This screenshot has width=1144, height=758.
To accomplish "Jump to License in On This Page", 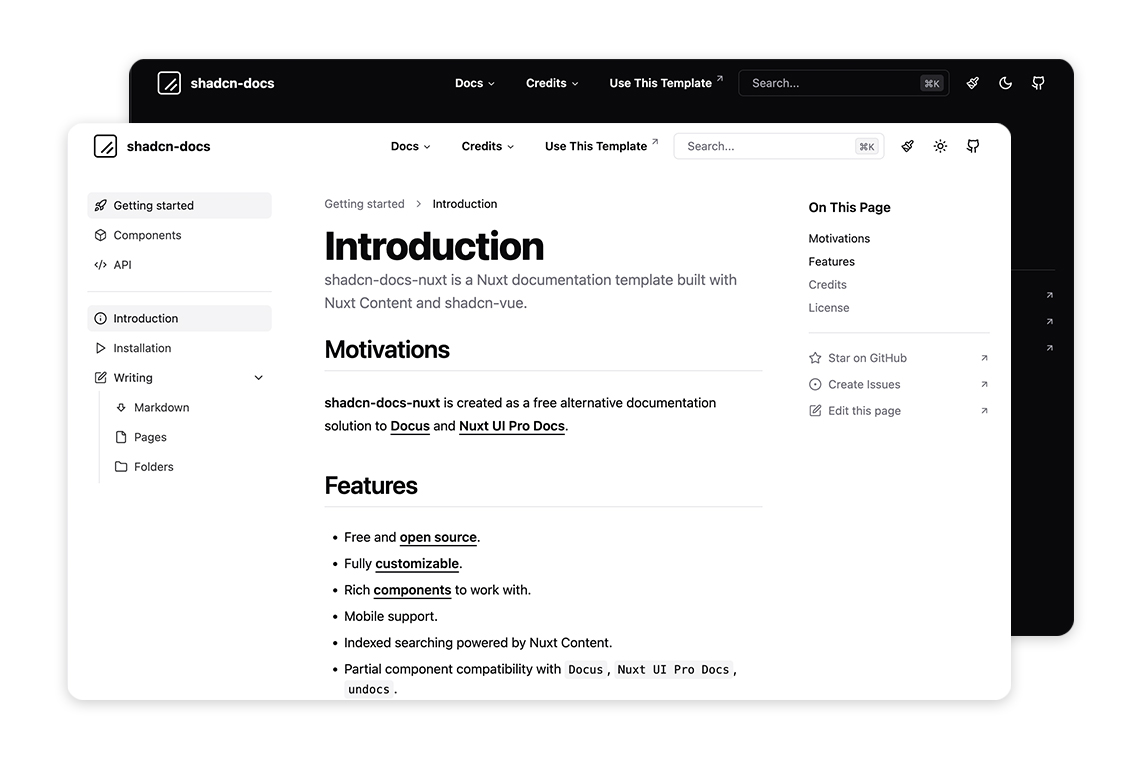I will (x=829, y=308).
